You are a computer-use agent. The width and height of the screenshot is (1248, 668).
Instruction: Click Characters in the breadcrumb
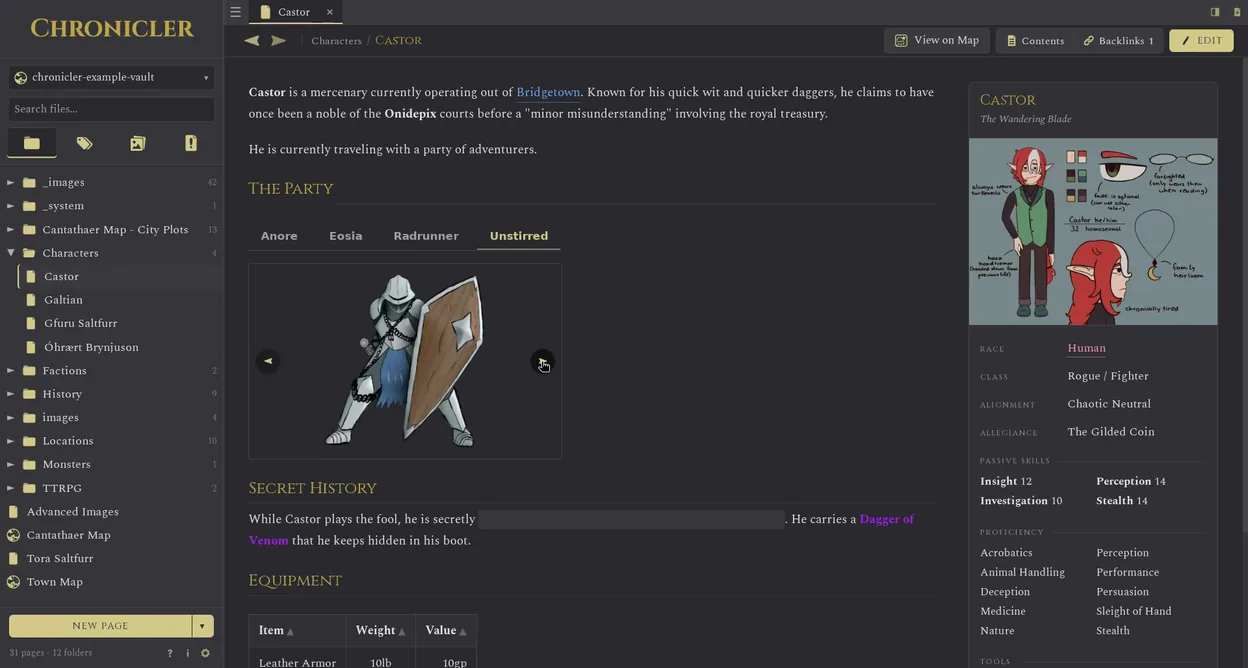click(x=336, y=41)
